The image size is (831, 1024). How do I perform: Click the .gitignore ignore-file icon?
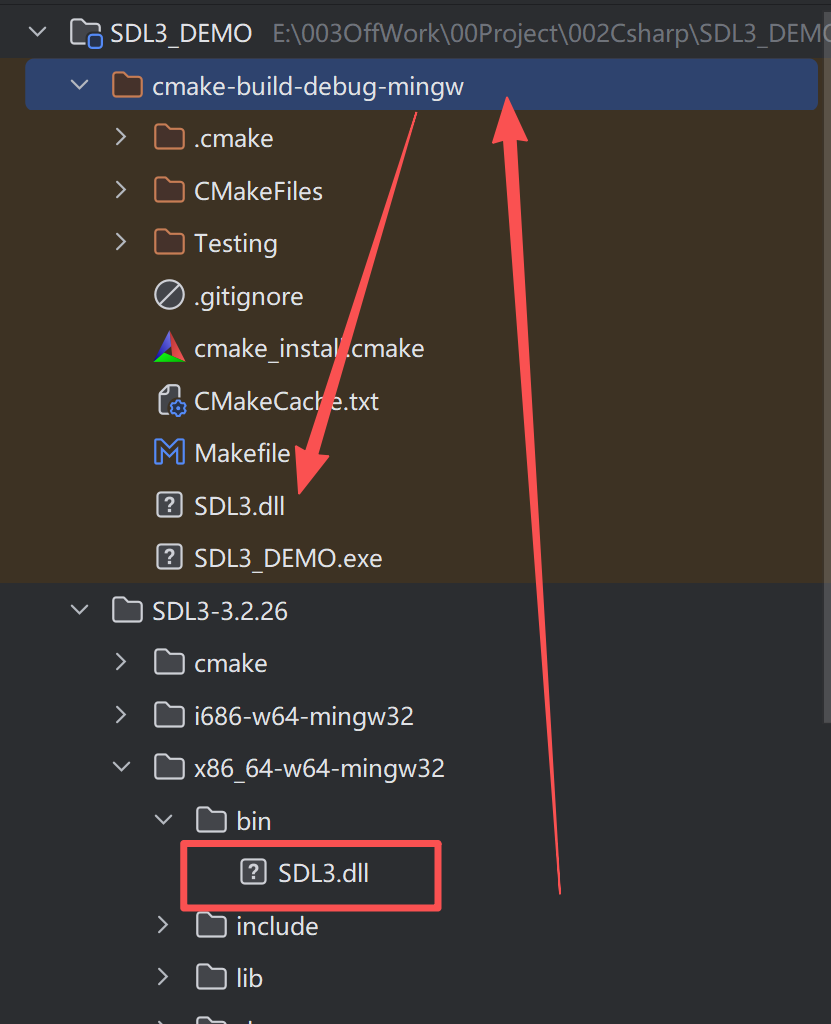click(169, 295)
